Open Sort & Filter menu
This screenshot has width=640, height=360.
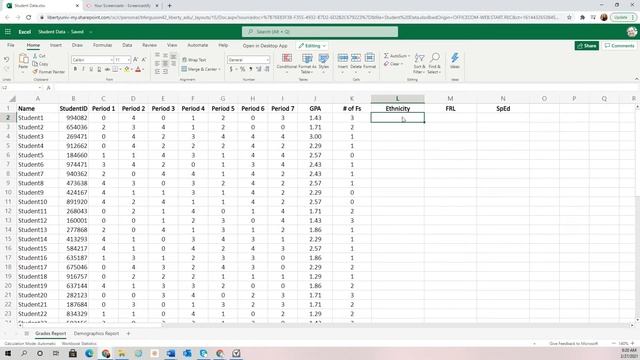coord(419,63)
